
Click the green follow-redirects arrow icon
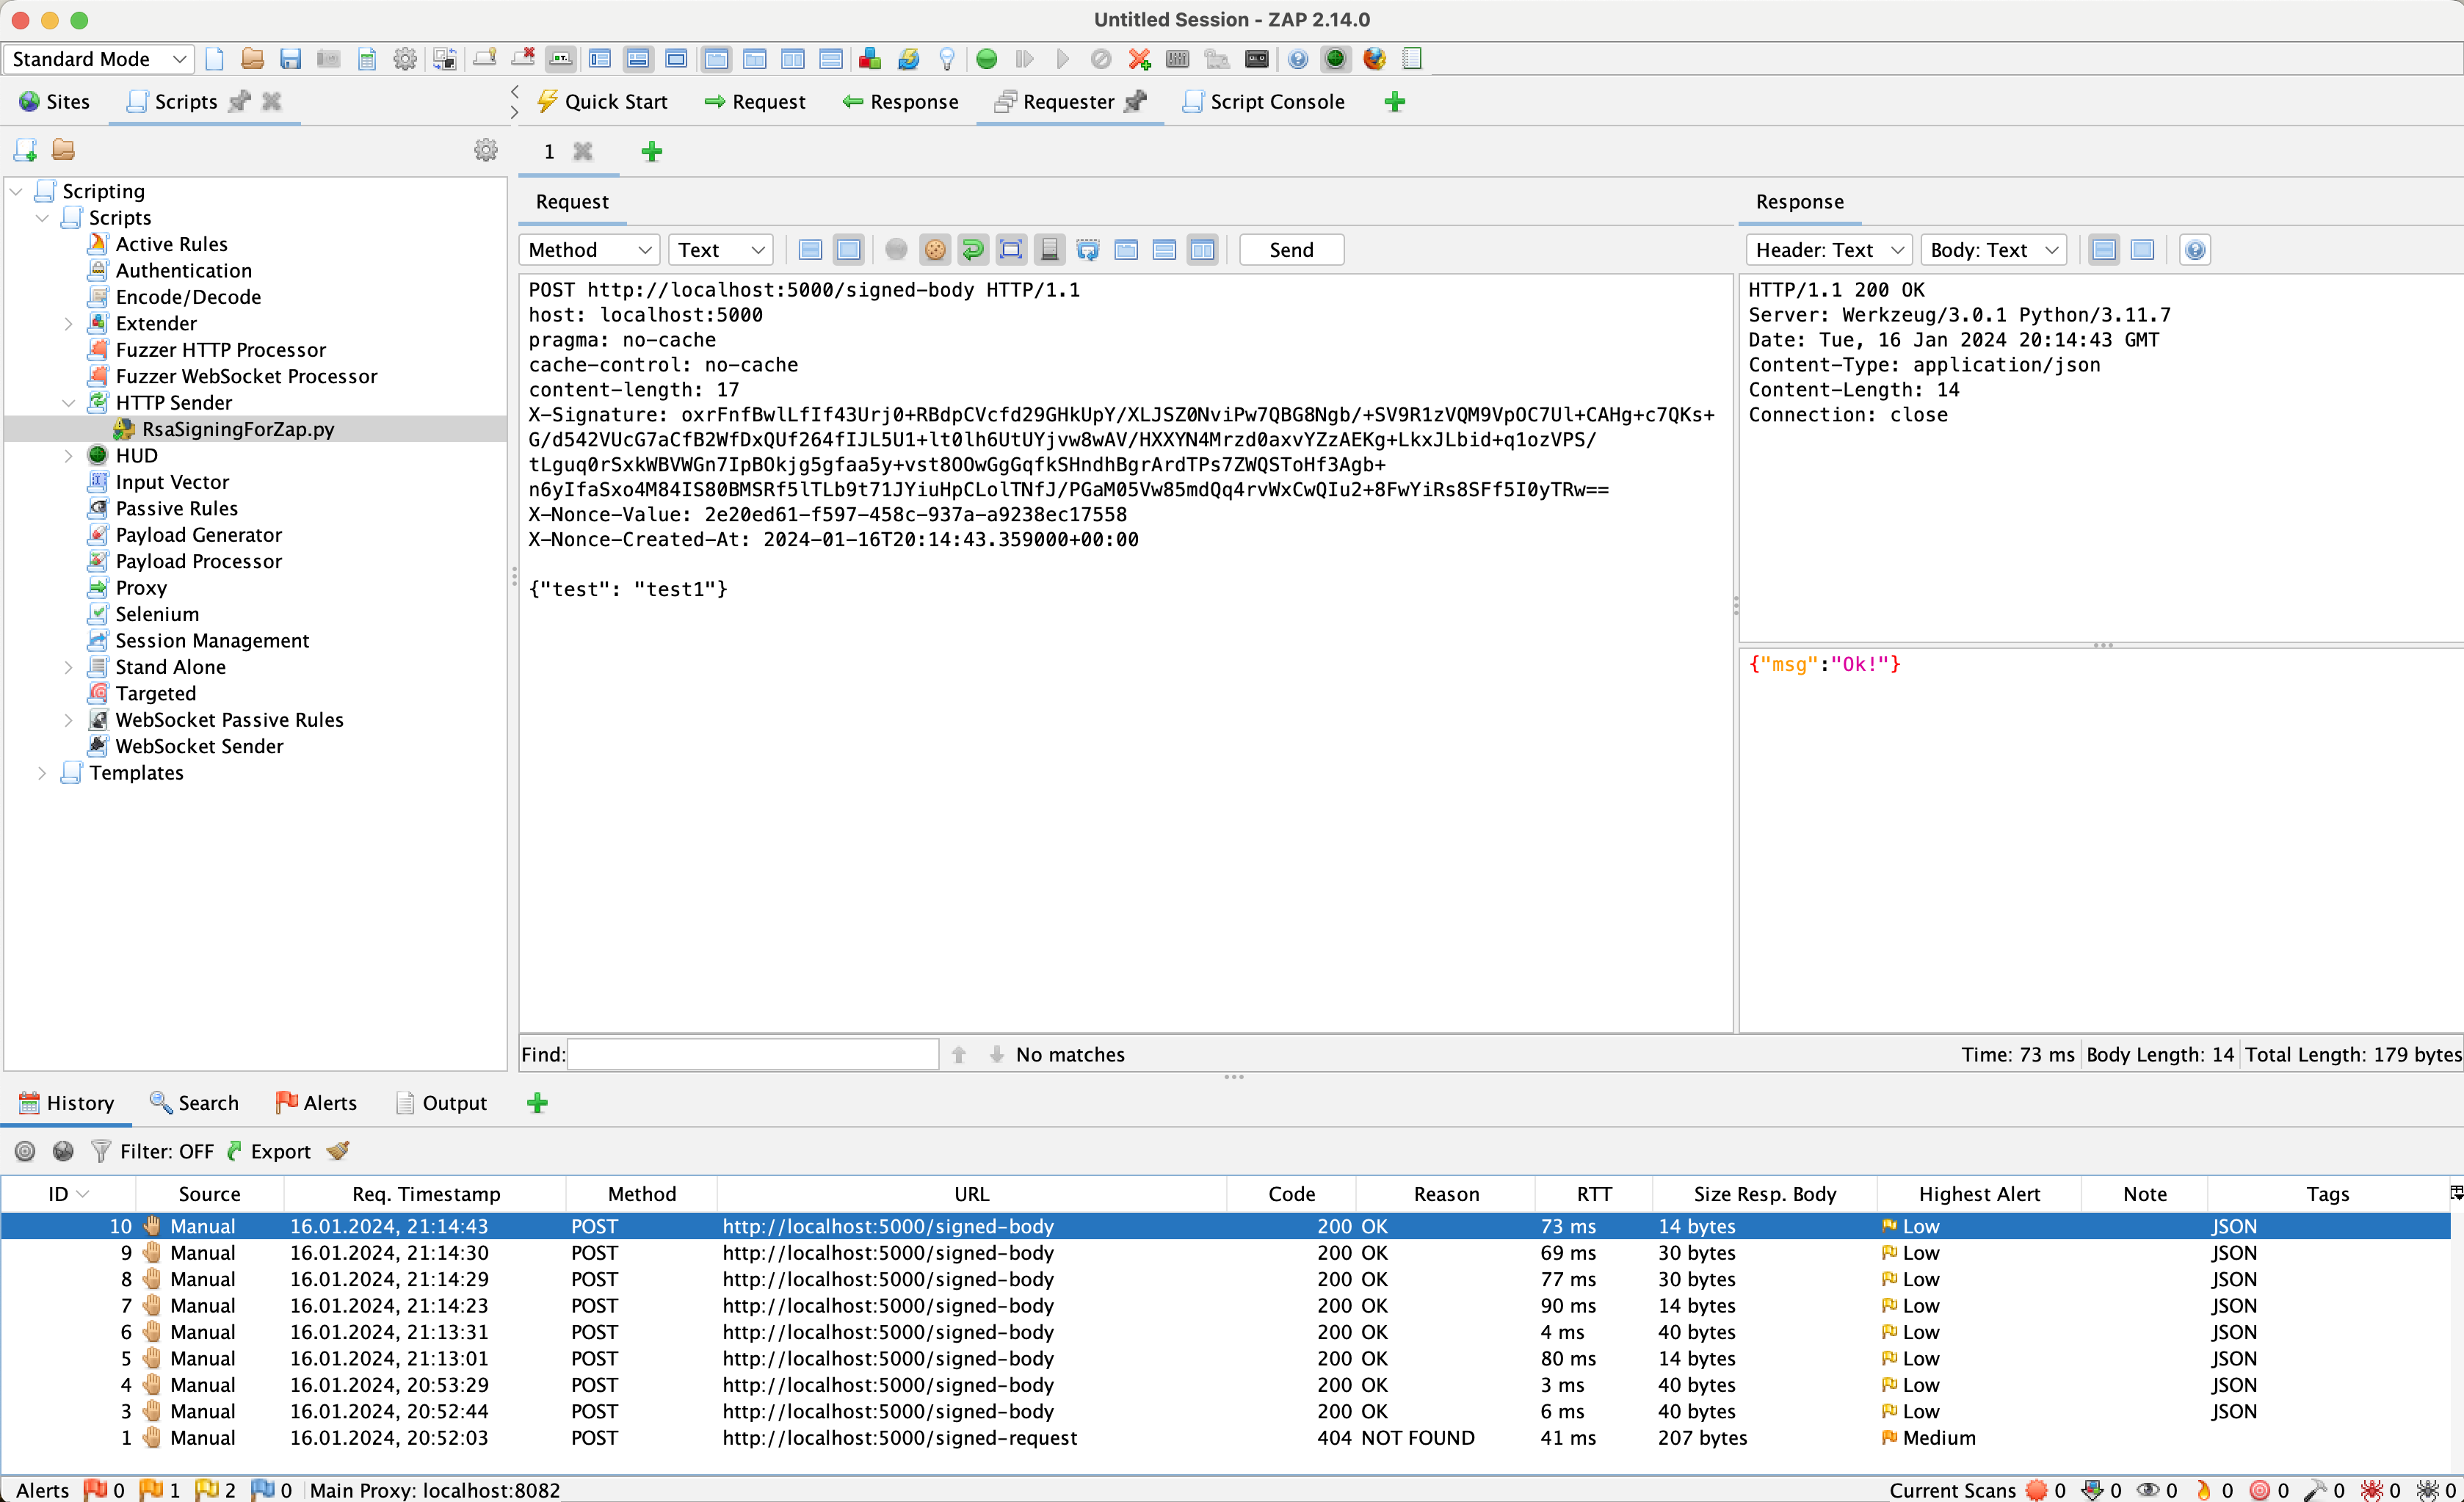click(x=973, y=249)
